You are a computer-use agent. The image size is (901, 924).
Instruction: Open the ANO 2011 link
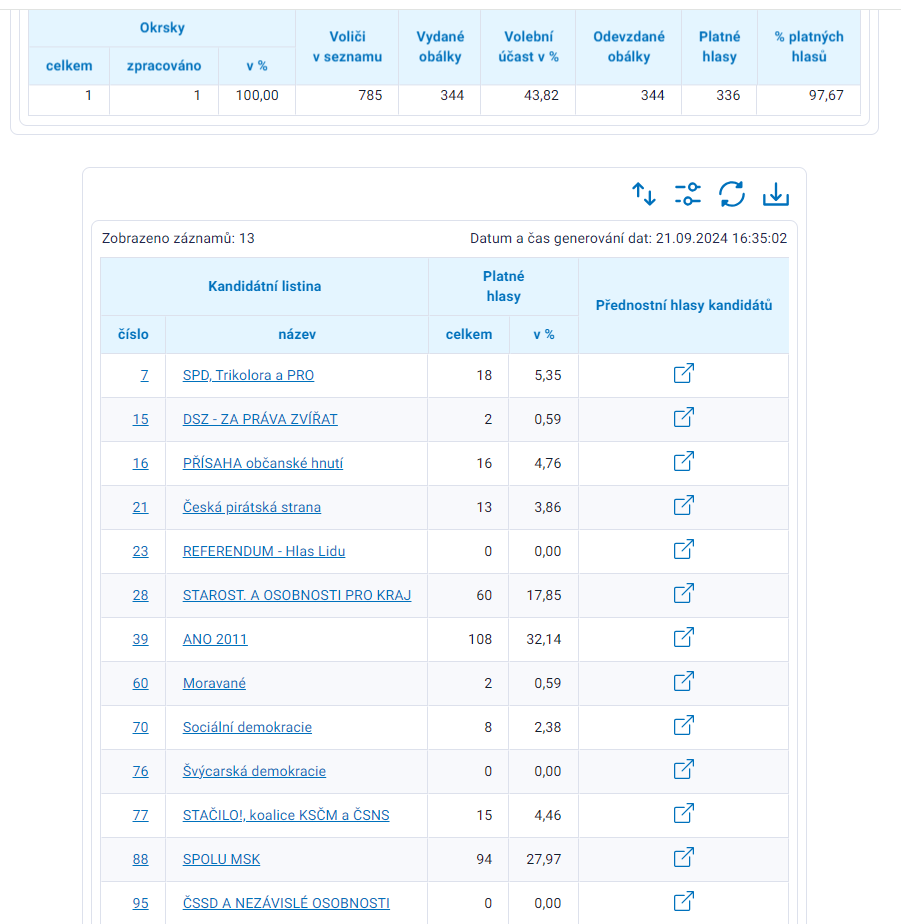(x=215, y=639)
